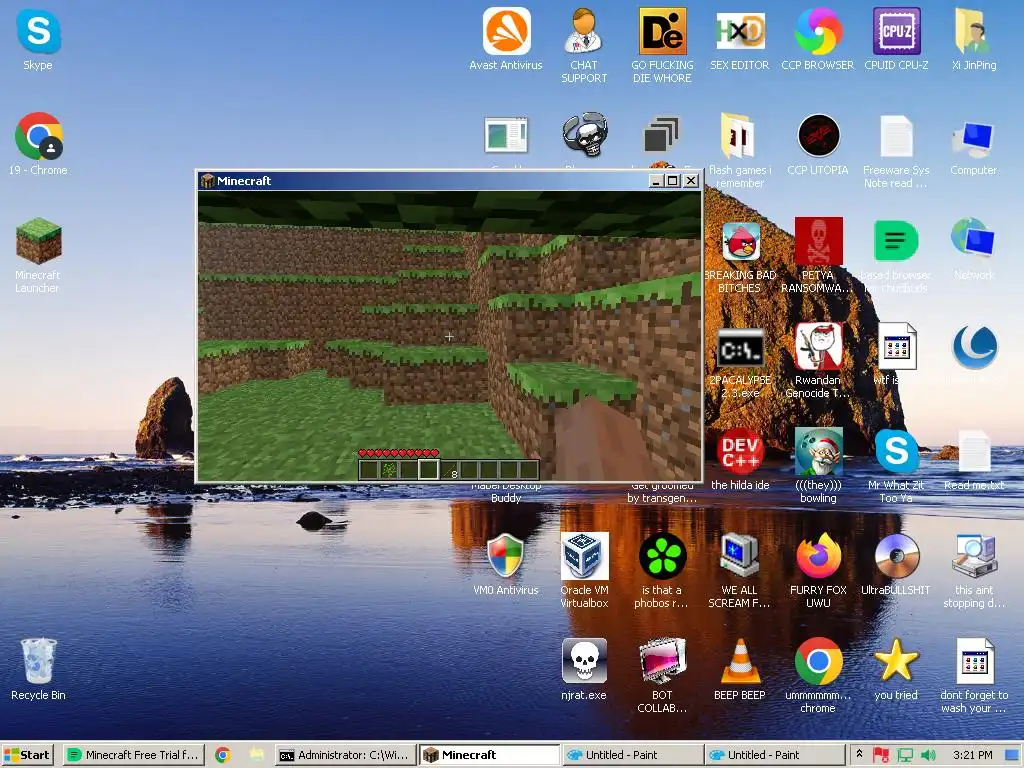Select the FURRY FOX UWU Firefox icon
The height and width of the screenshot is (768, 1024).
coord(818,556)
